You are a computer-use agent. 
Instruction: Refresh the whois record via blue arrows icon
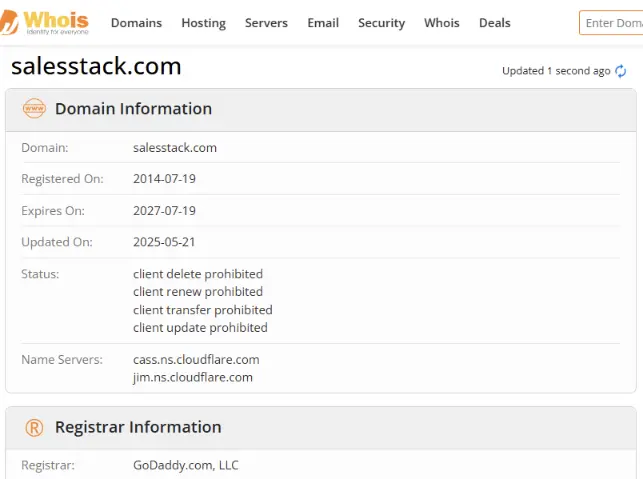pyautogui.click(x=620, y=71)
